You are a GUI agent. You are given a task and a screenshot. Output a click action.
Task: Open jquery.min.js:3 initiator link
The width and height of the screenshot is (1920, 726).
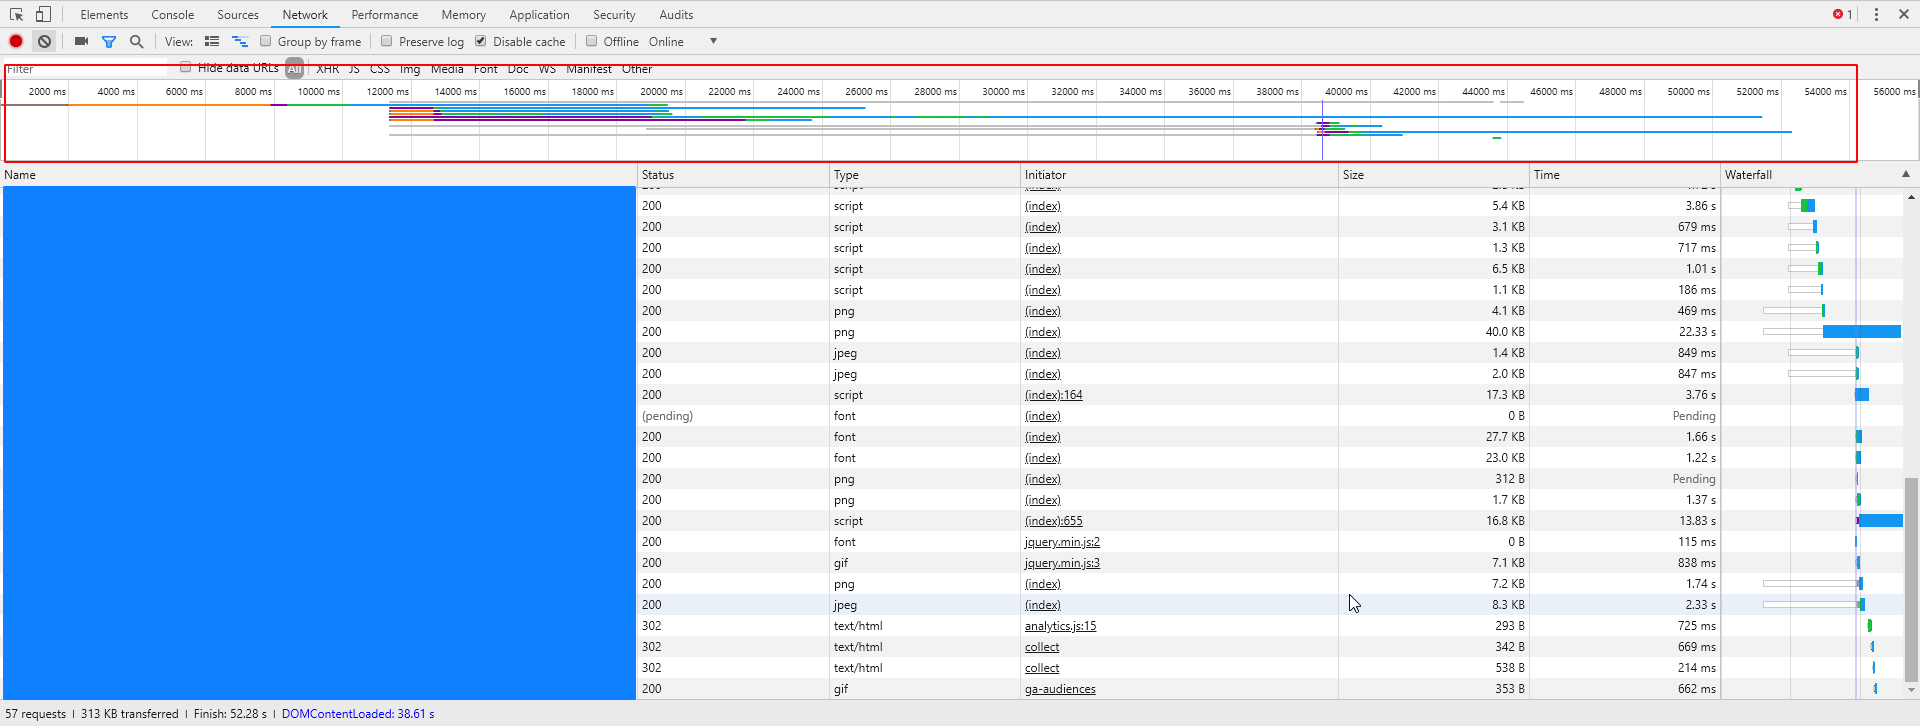[x=1062, y=563]
